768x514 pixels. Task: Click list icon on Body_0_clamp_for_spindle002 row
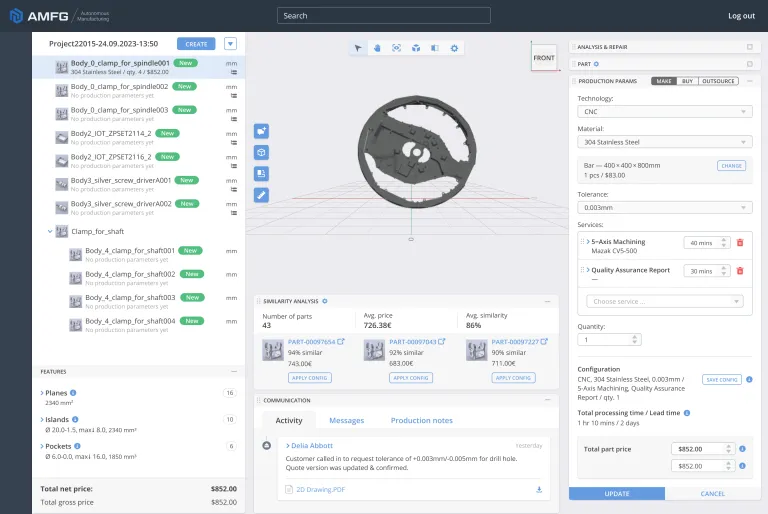[234, 96]
